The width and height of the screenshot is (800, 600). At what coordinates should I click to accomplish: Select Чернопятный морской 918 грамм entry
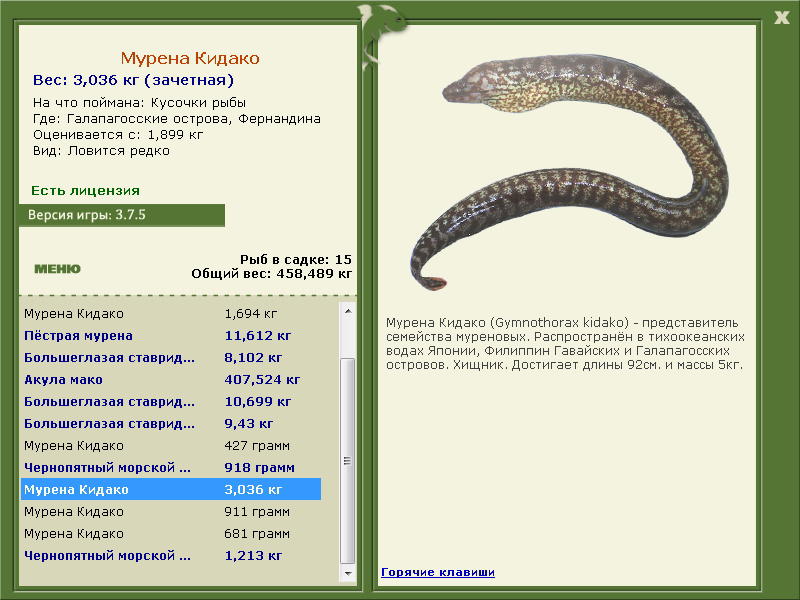171,467
